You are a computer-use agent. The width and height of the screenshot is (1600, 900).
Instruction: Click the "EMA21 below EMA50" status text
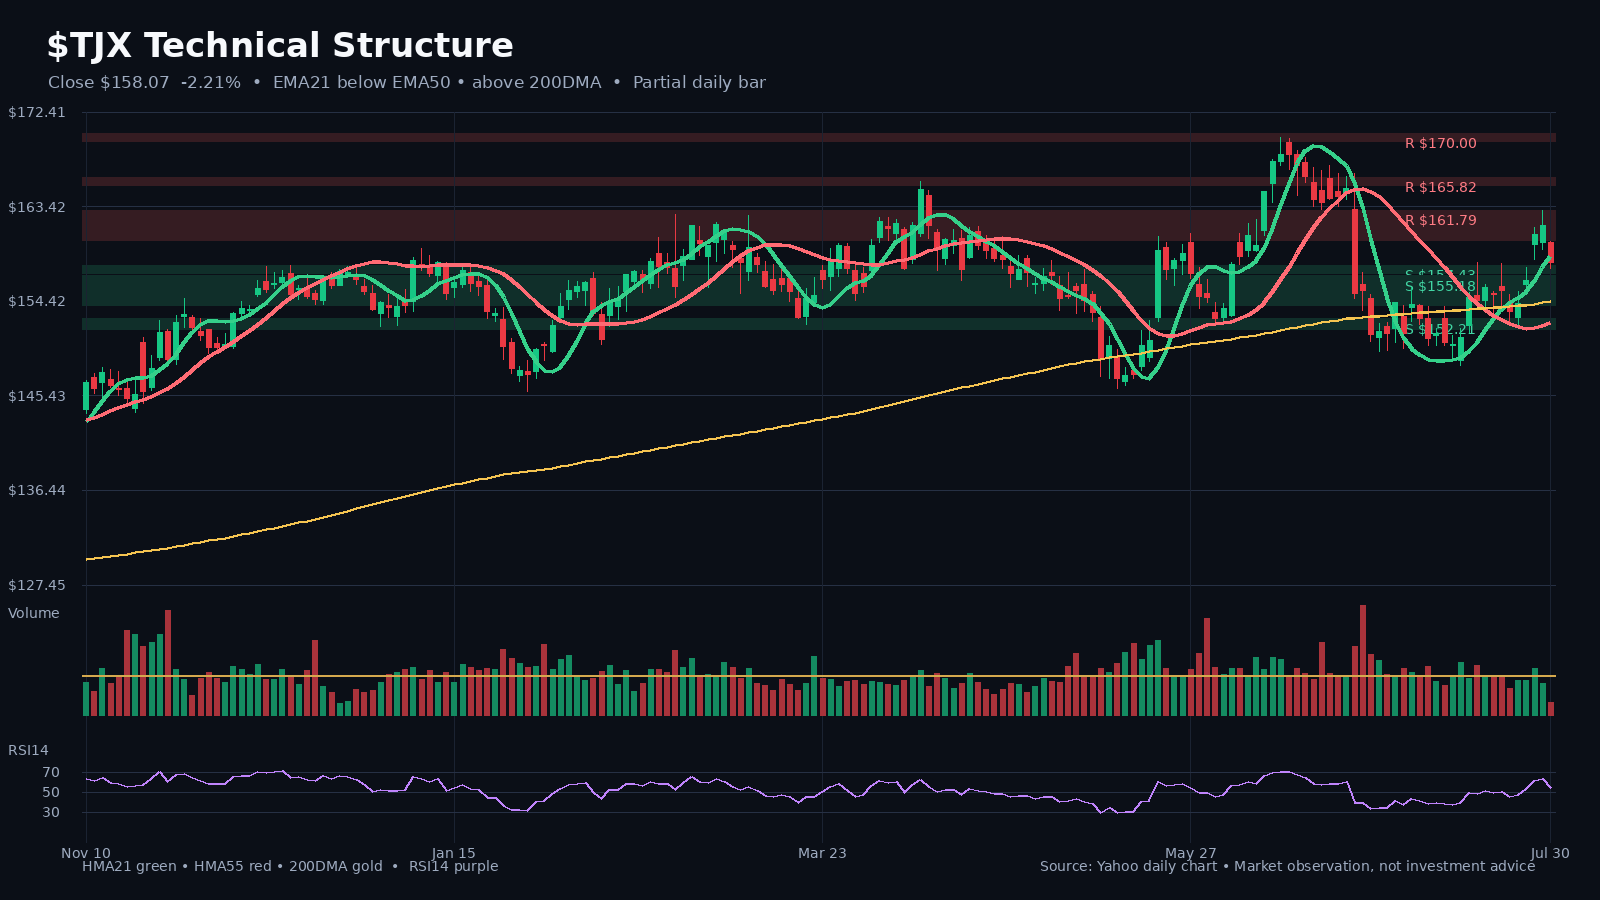click(362, 83)
